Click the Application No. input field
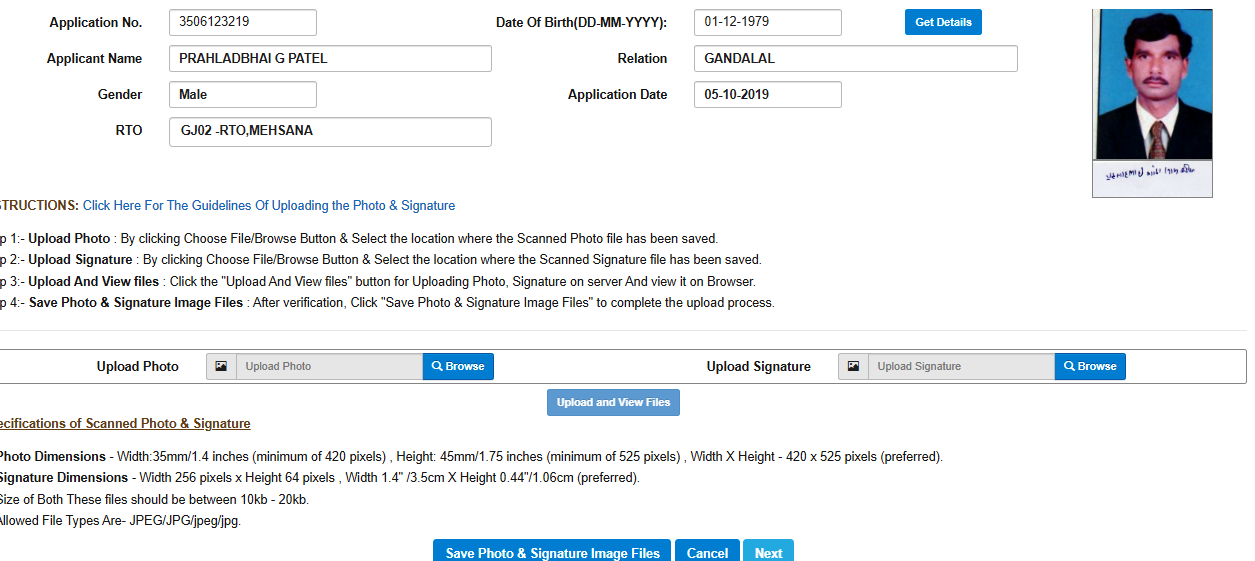Viewport: 1255px width, 561px height. point(243,22)
